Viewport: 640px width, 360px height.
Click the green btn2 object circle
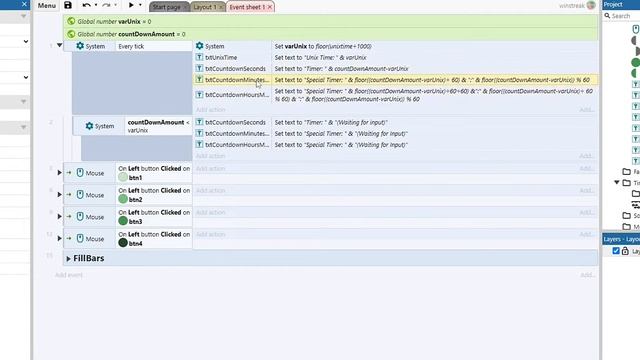coord(123,199)
